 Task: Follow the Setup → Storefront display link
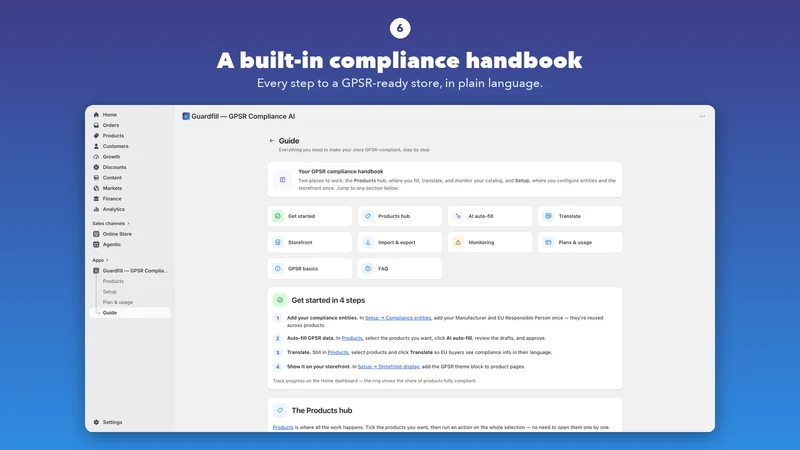[x=389, y=367]
